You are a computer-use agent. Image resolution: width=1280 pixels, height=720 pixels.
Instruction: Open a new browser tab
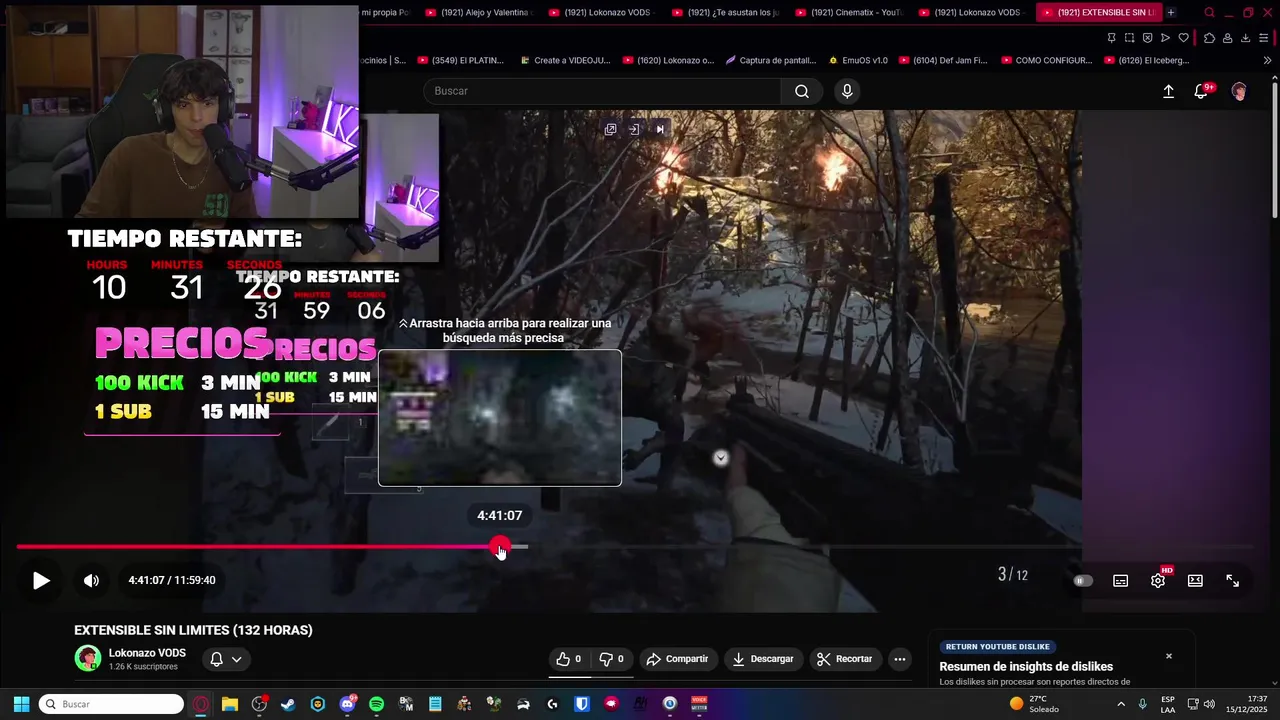[1171, 12]
